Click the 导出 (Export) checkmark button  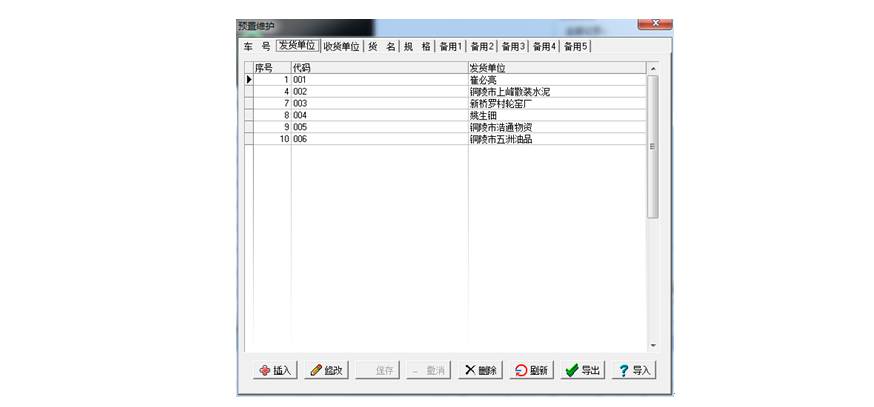(581, 370)
